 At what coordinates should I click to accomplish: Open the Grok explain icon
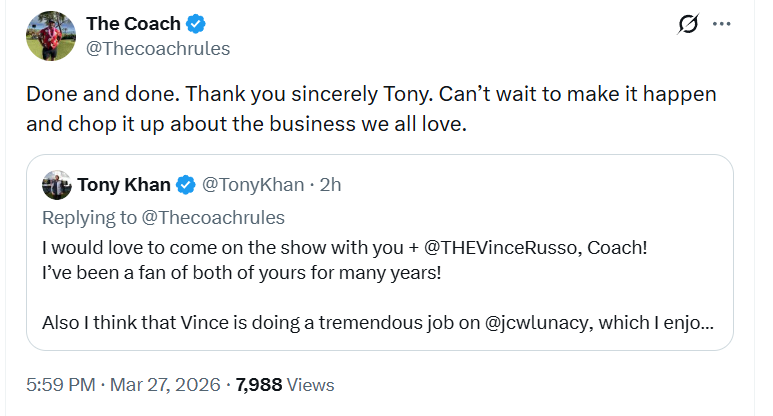(x=688, y=24)
